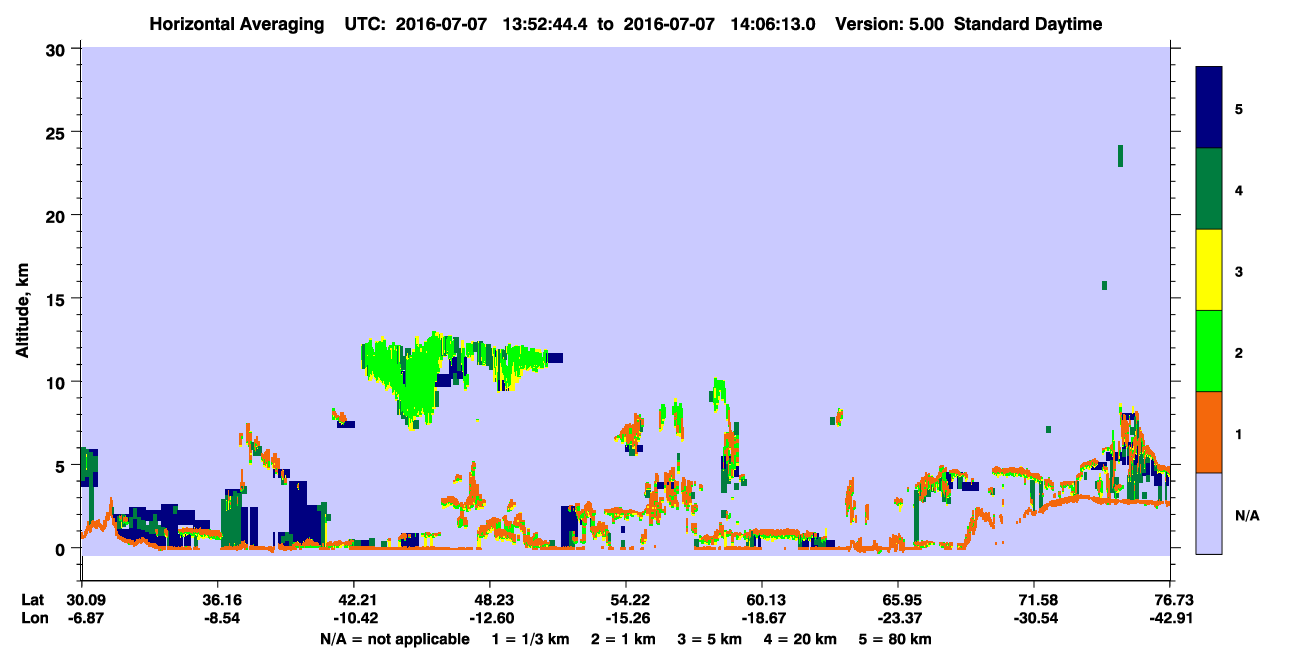1300x667 pixels.
Task: Click longitude value '-30.54'
Action: (1034, 619)
